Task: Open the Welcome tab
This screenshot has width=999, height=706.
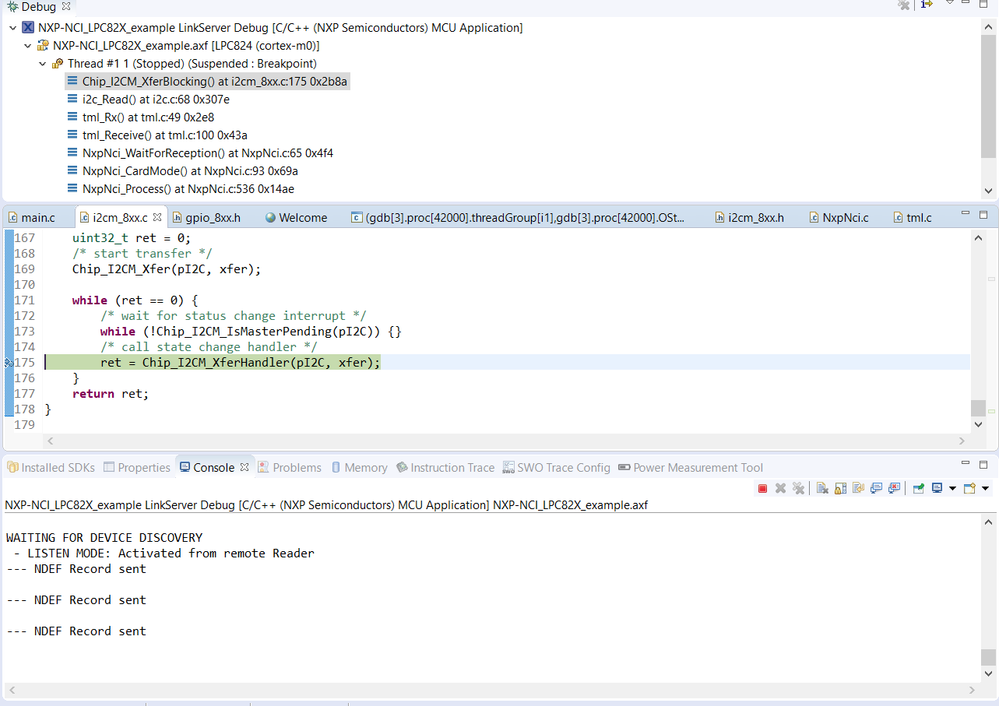Action: click(296, 218)
